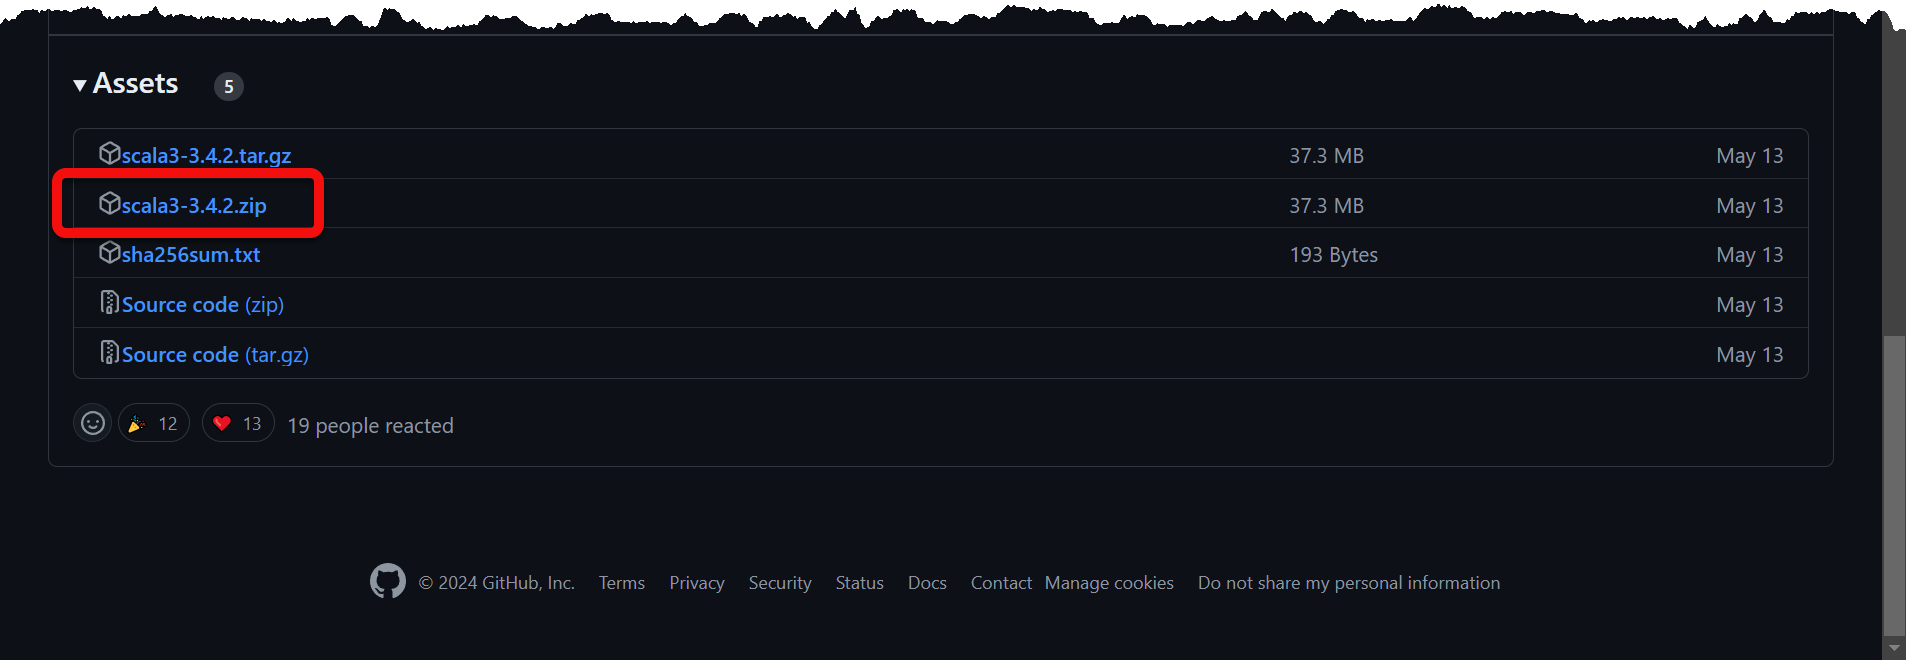The height and width of the screenshot is (660, 1906).
Task: Open the smiley add-reaction picker
Action: pos(93,424)
